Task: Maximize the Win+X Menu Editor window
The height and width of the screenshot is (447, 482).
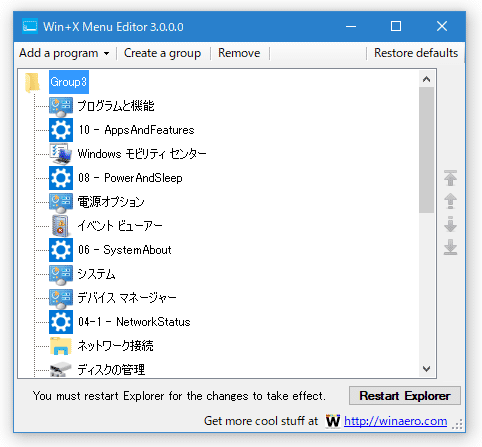Action: tap(396, 26)
